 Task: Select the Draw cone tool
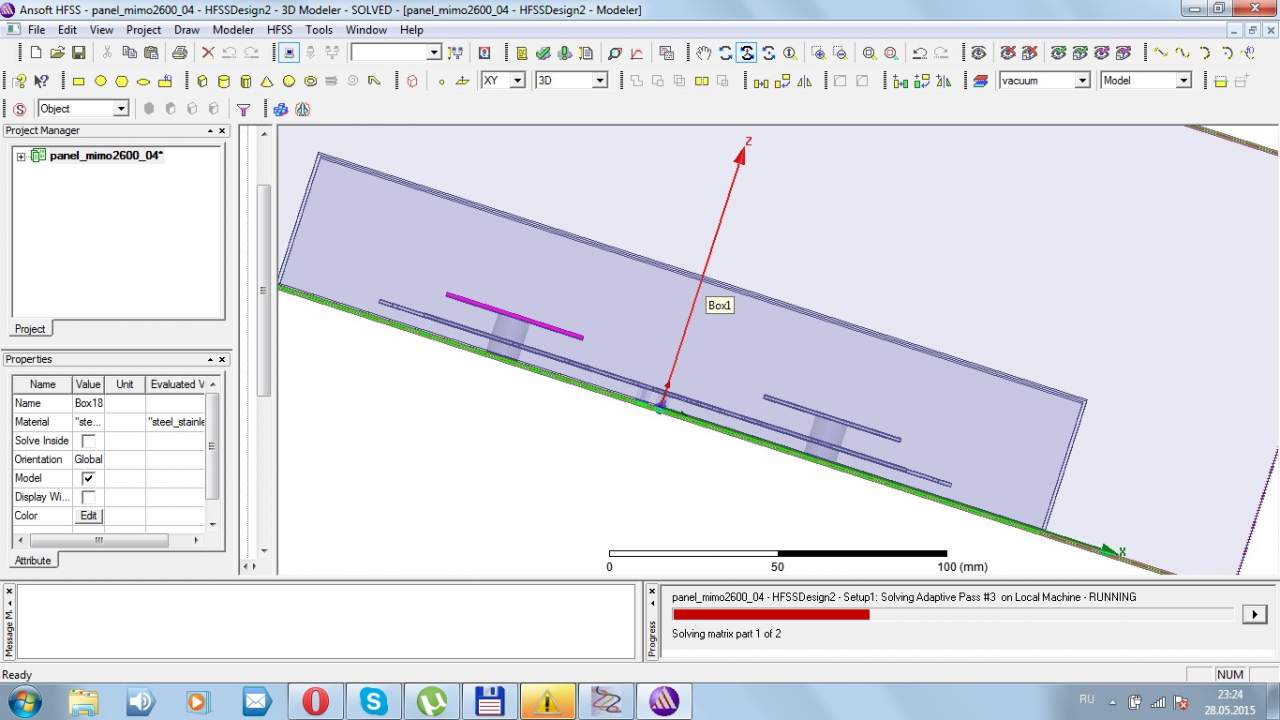coord(267,81)
